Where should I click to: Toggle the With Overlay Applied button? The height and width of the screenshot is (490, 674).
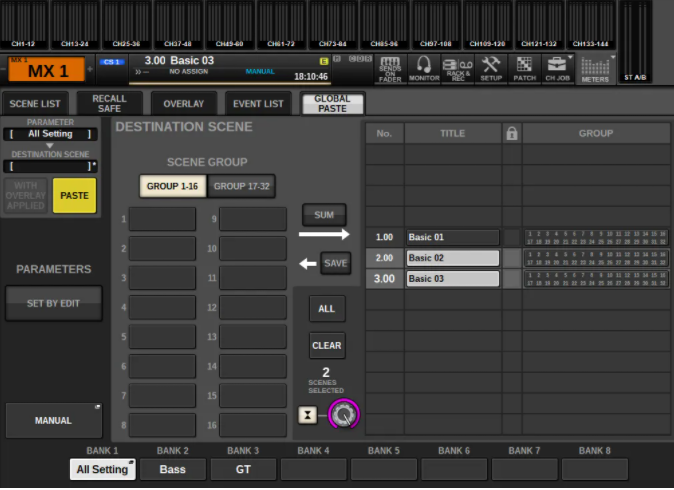tap(25, 196)
